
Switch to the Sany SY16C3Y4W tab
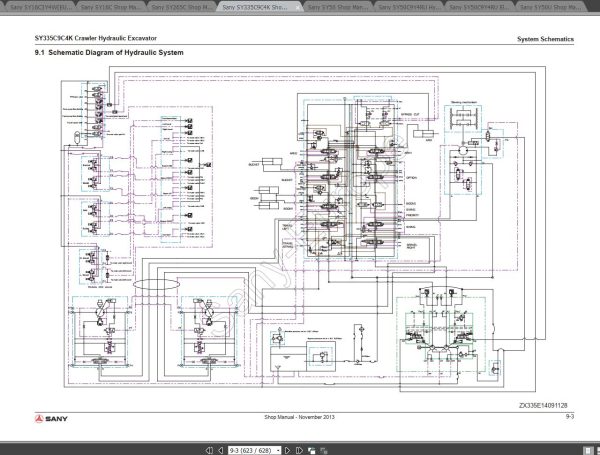tap(40, 7)
